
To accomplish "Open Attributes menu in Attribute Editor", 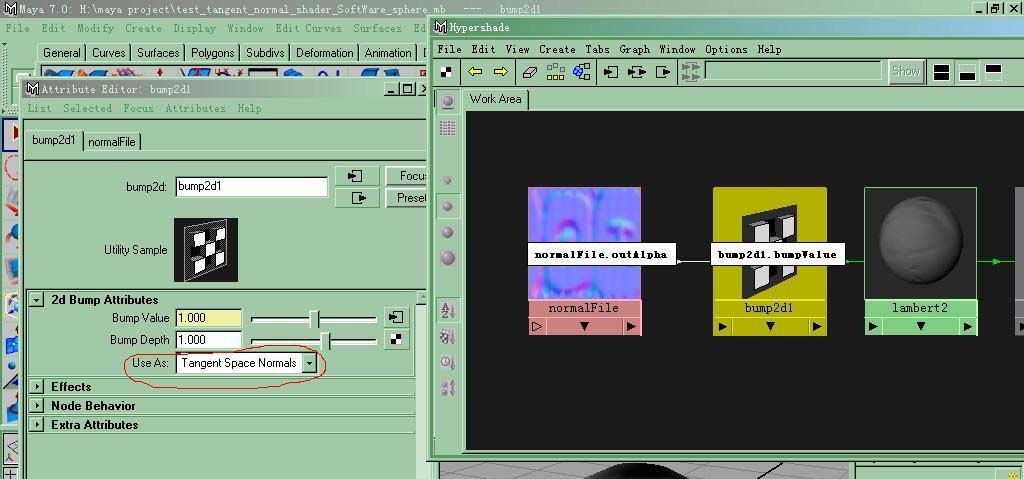I will coord(195,108).
